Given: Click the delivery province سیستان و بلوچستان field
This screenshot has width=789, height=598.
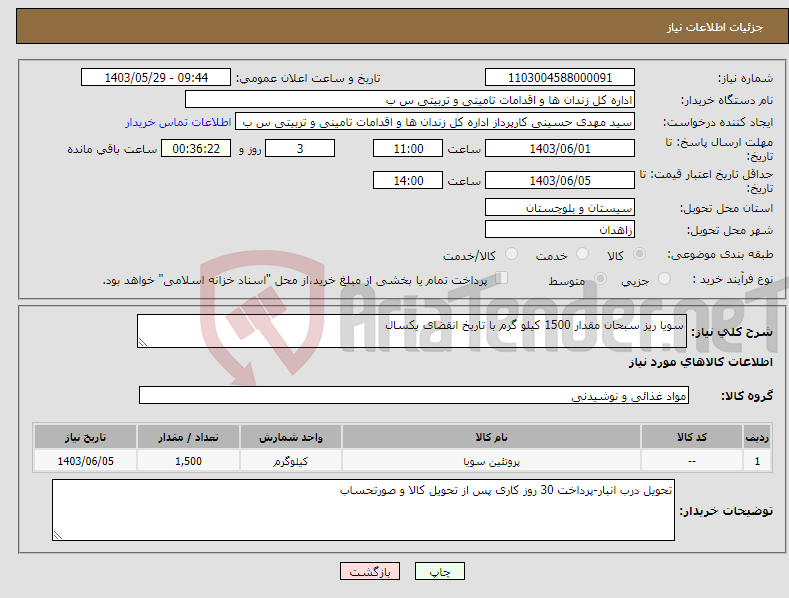Looking at the screenshot, I should click(x=560, y=207).
